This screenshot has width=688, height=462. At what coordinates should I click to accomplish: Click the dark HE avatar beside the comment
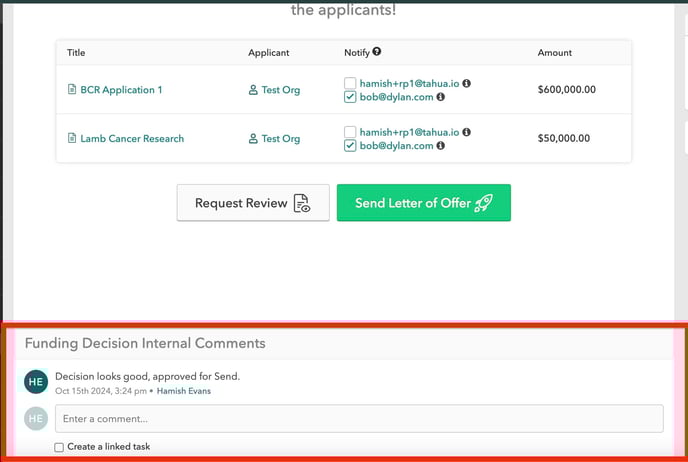pyautogui.click(x=35, y=382)
